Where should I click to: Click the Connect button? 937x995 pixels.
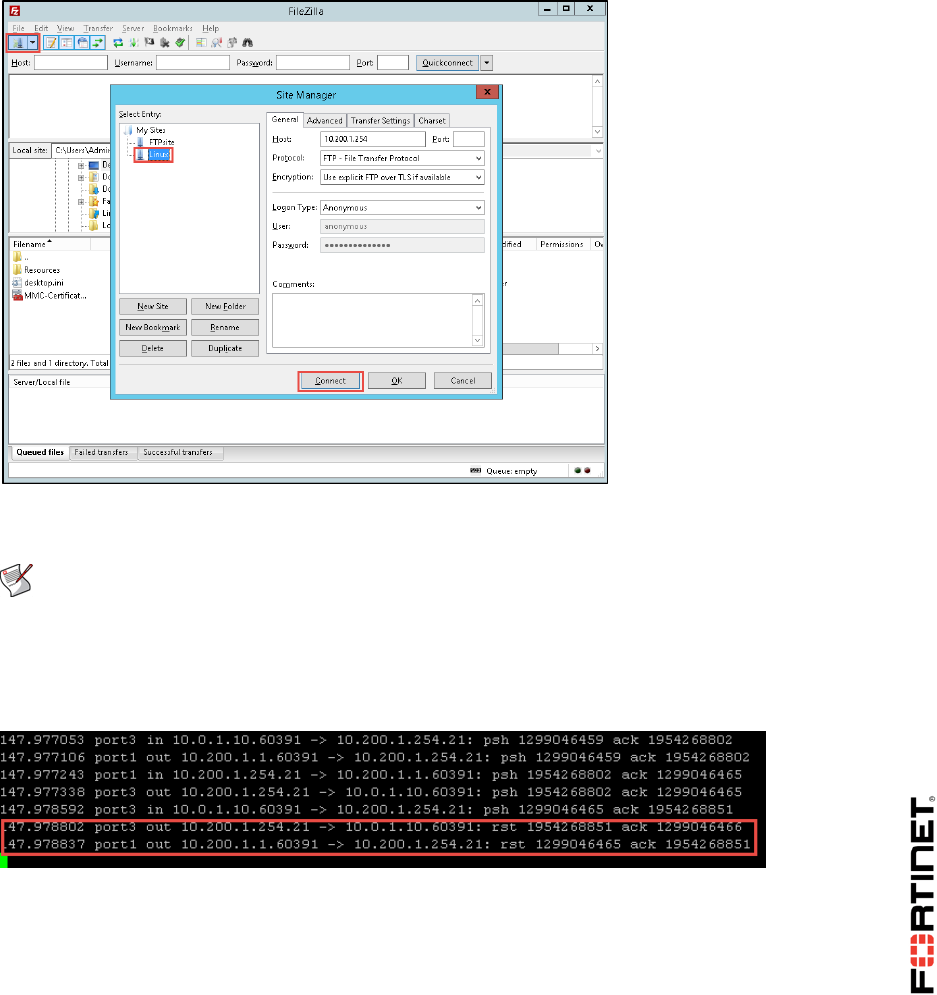point(331,381)
